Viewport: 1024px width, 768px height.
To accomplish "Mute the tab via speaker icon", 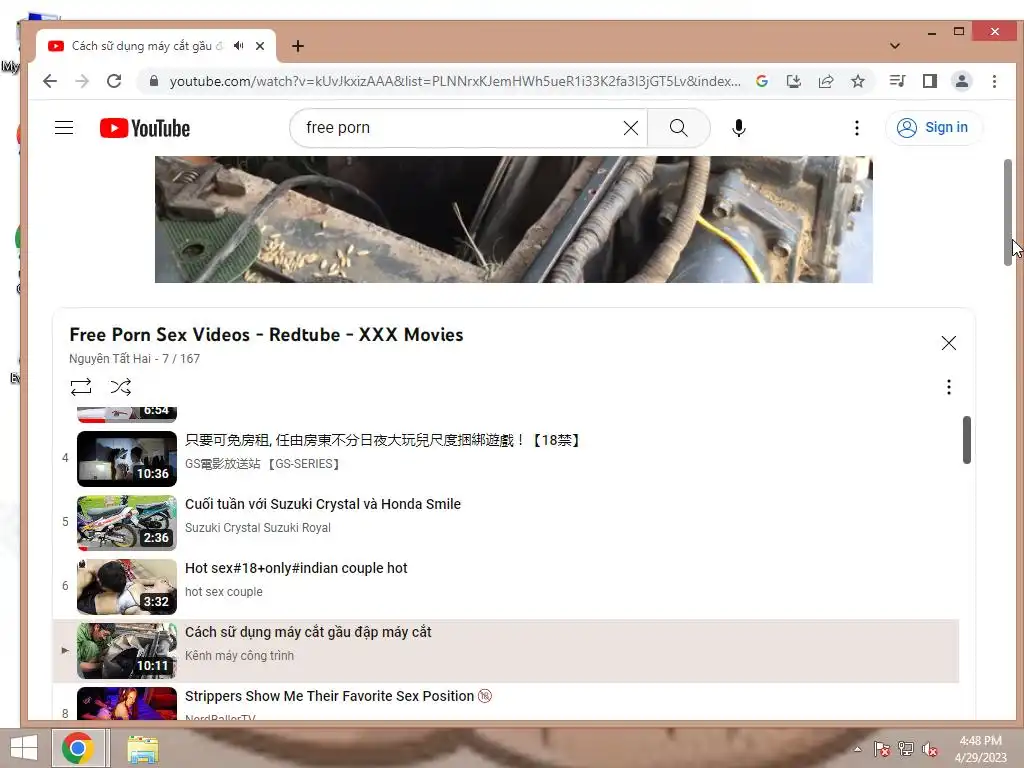I will [x=238, y=46].
